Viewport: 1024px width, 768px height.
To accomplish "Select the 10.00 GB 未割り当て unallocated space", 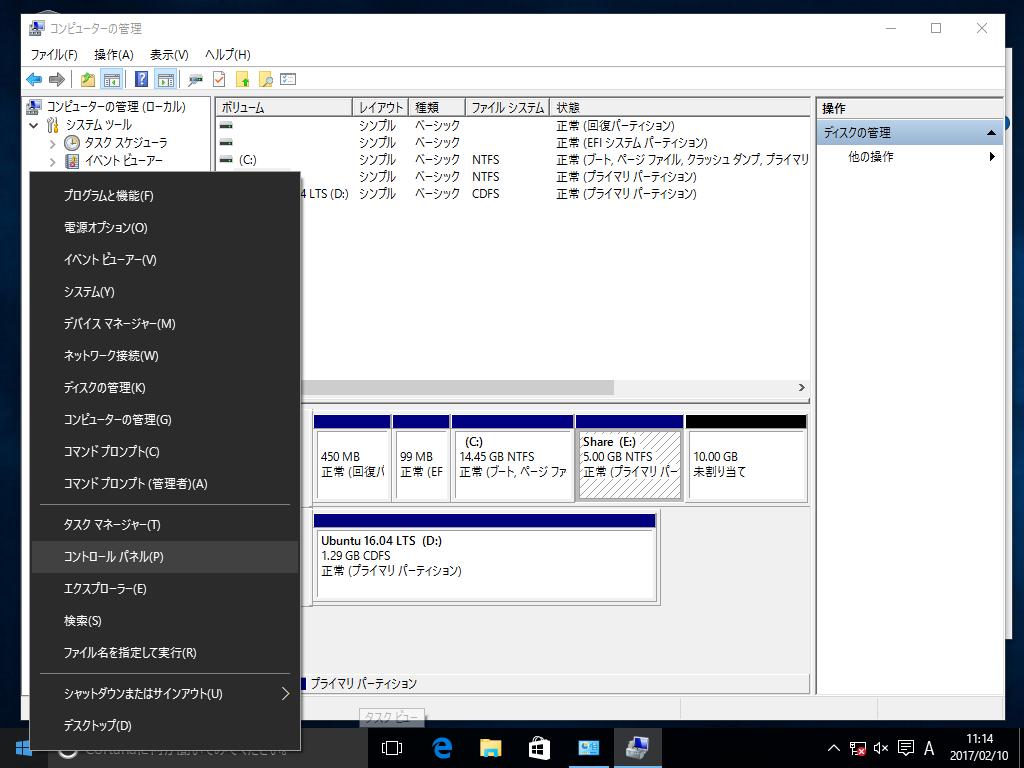I will pos(746,458).
